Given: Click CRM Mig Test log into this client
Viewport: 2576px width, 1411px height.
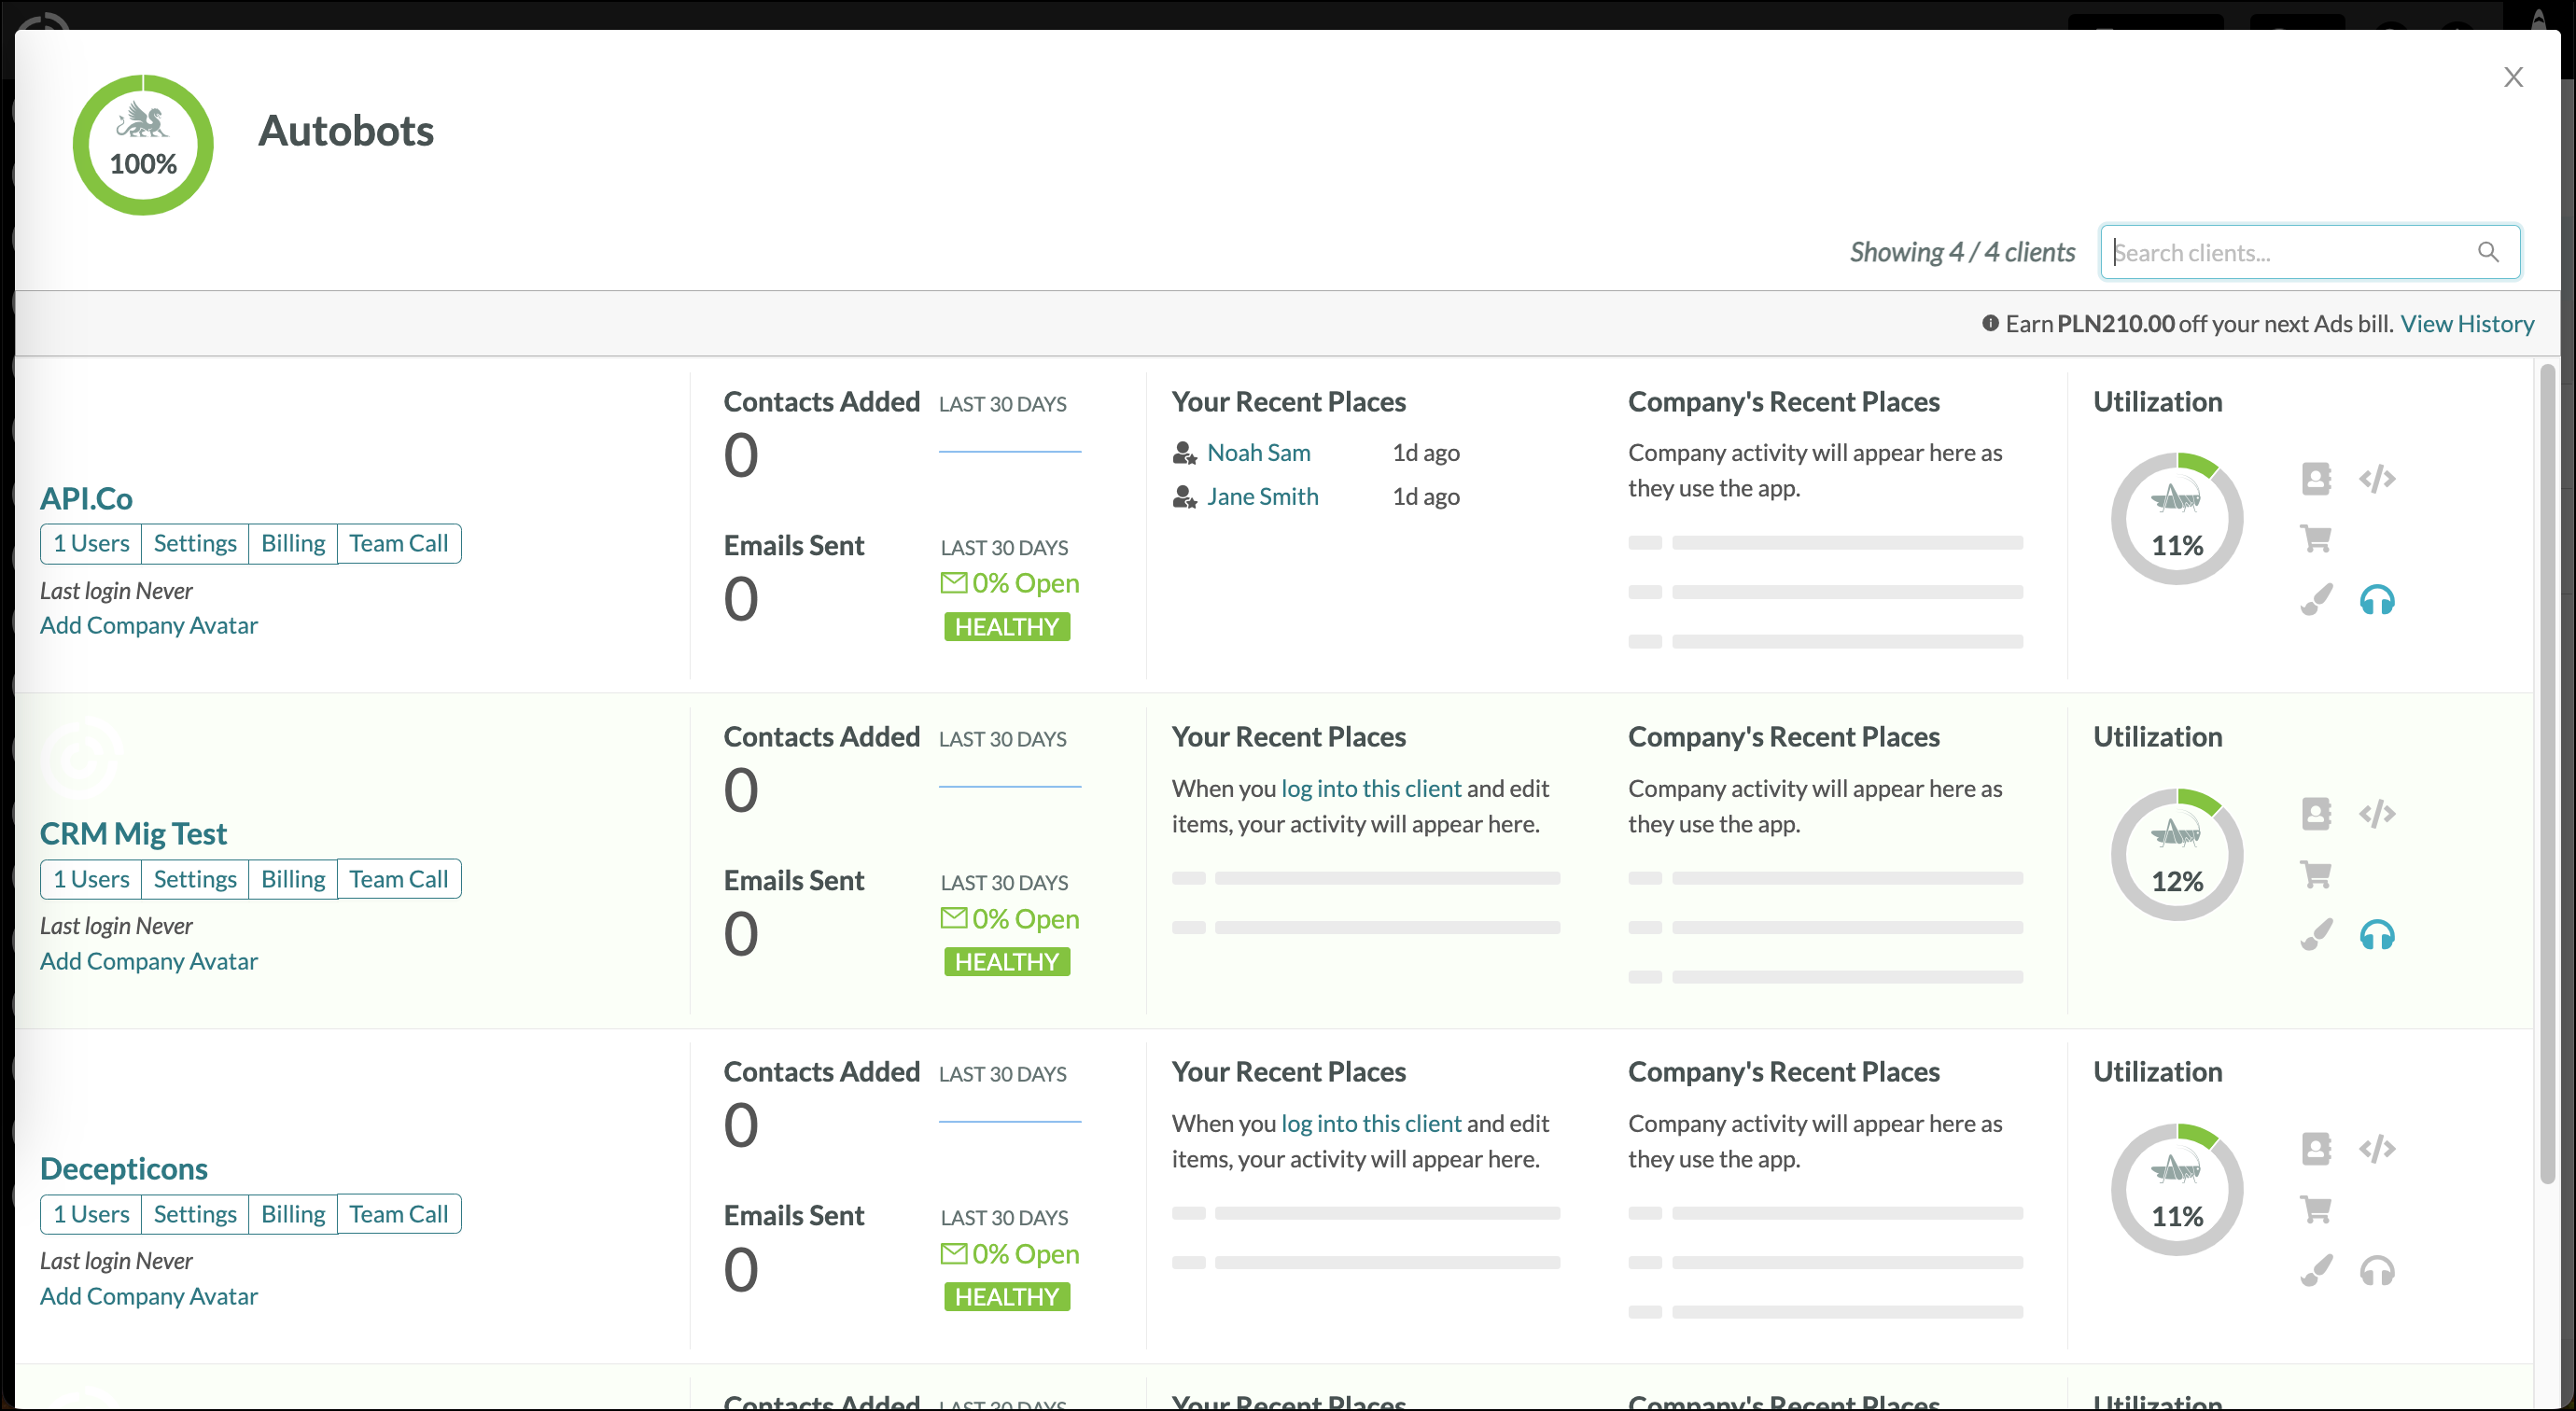Looking at the screenshot, I should coord(1371,789).
